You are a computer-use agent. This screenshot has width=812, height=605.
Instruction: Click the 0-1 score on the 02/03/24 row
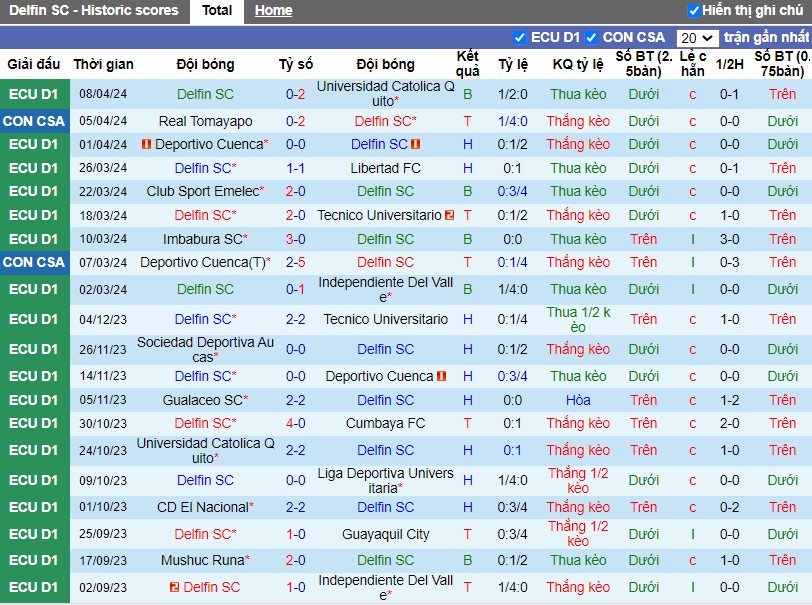[x=296, y=289]
